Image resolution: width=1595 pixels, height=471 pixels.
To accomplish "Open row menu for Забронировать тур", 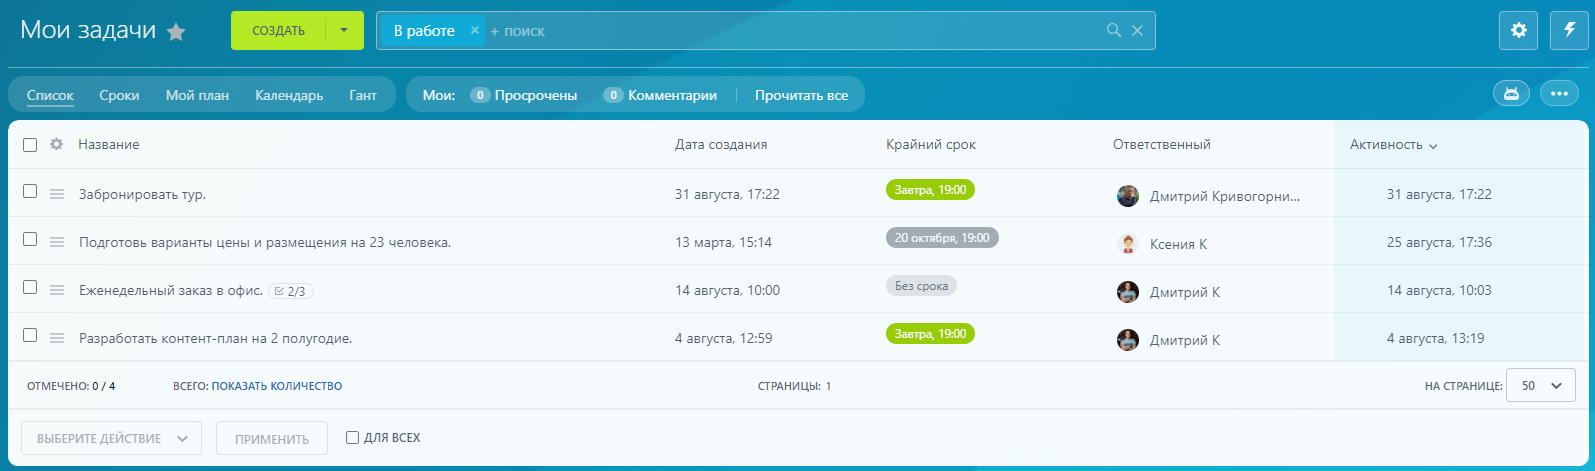I will tap(57, 194).
